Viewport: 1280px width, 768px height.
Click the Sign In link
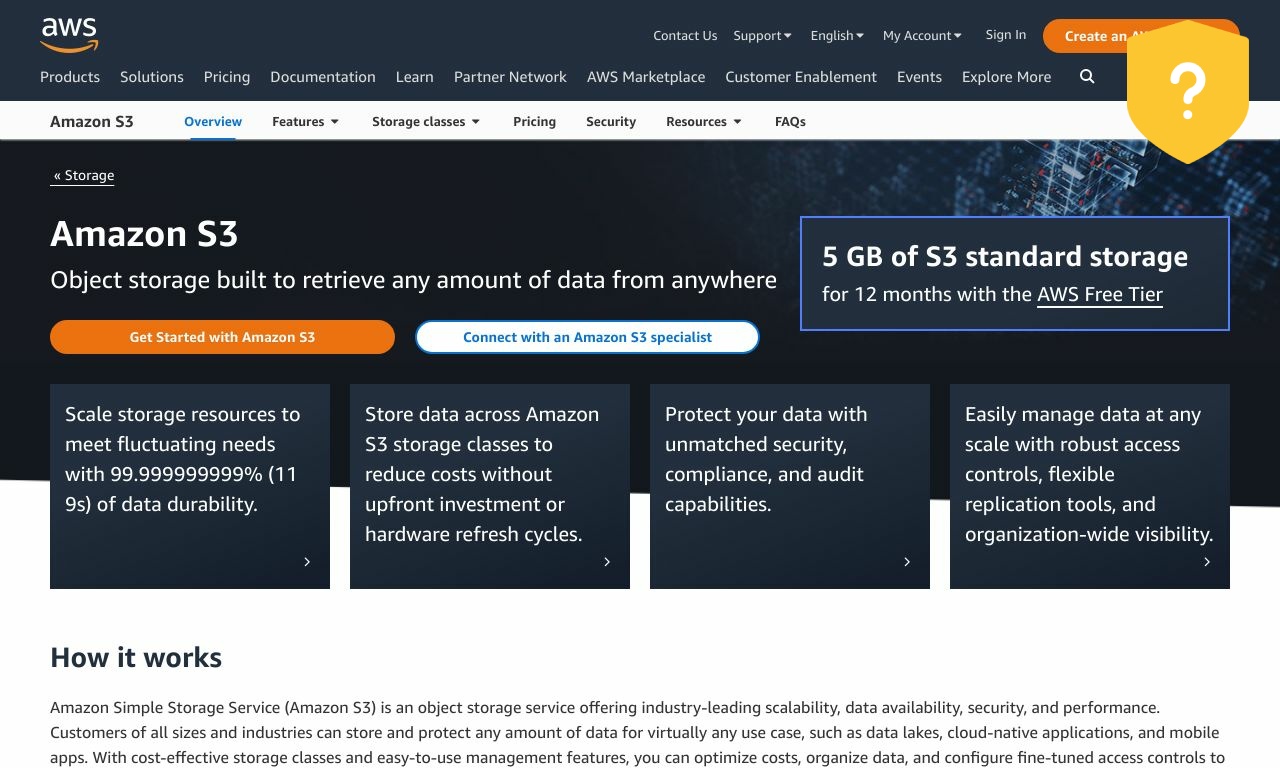coord(1005,34)
